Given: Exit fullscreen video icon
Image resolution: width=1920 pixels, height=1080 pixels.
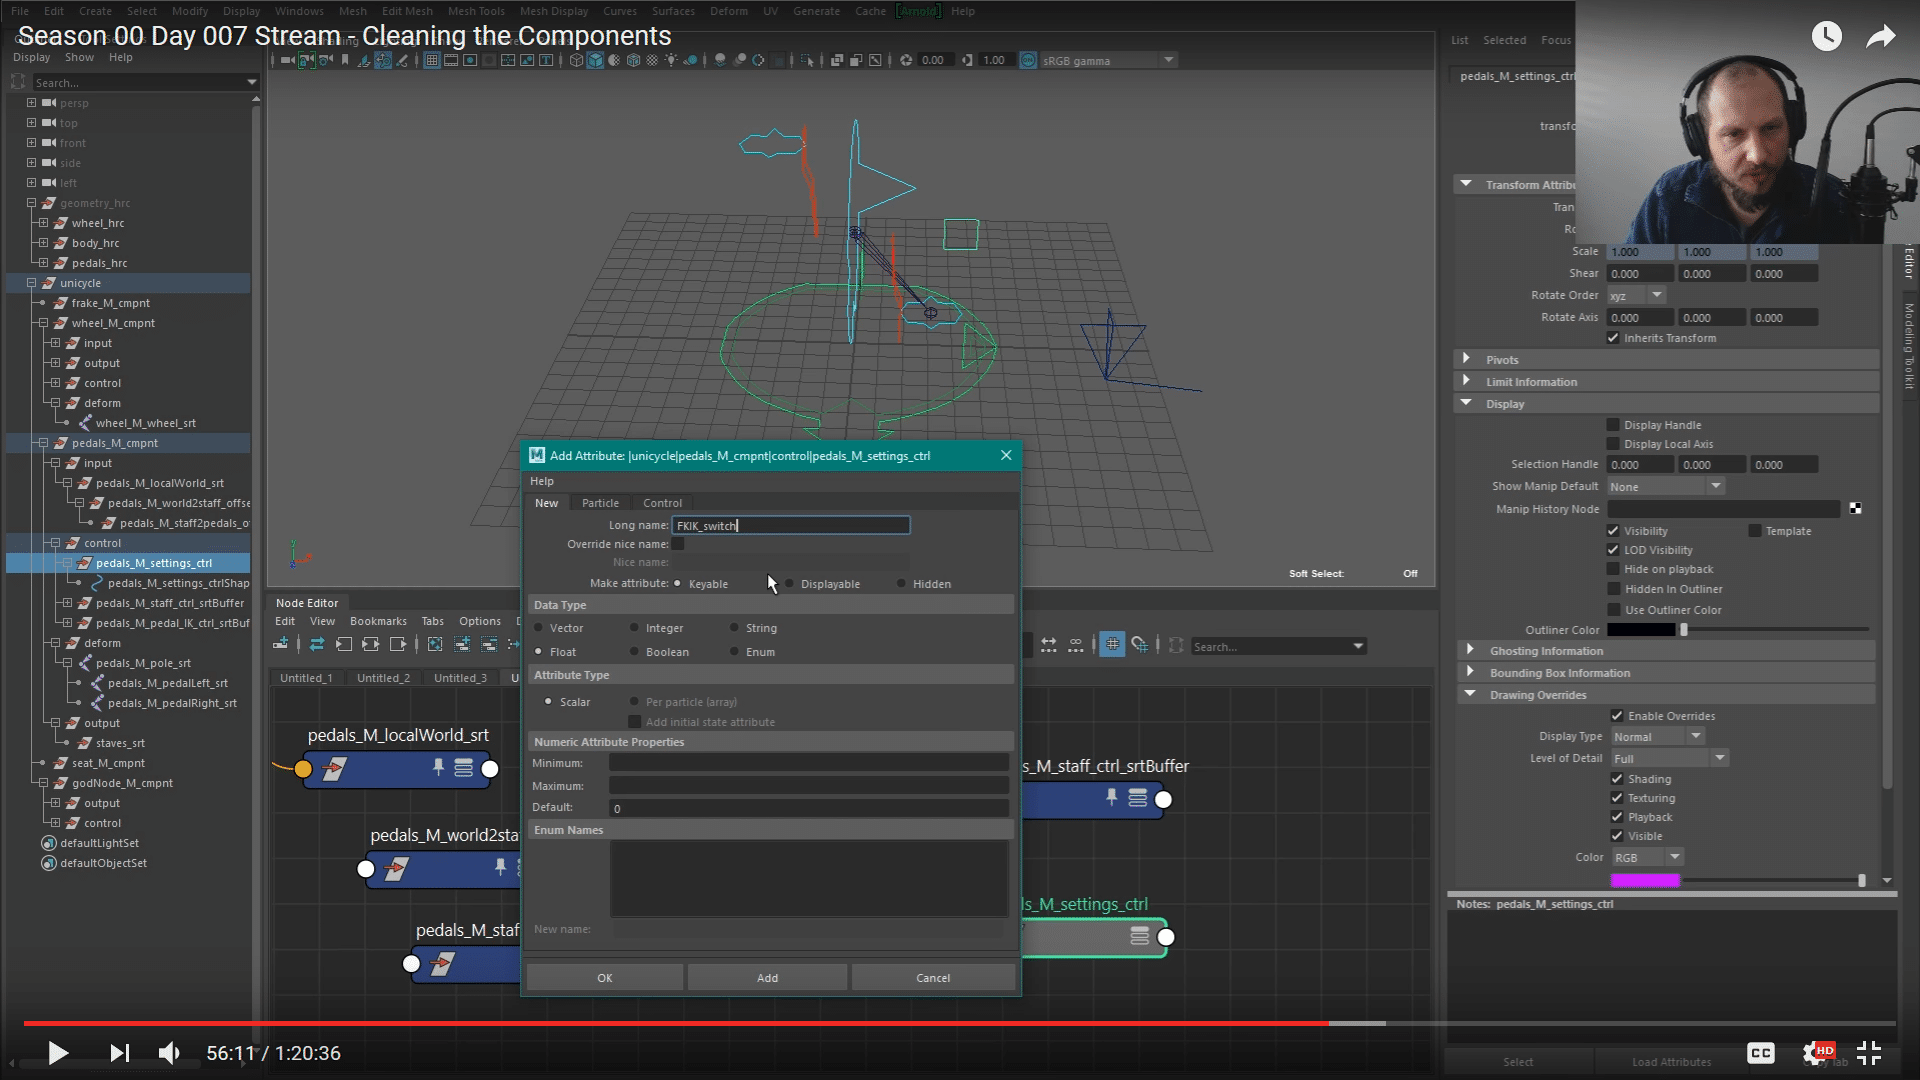Looking at the screenshot, I should click(1869, 1053).
